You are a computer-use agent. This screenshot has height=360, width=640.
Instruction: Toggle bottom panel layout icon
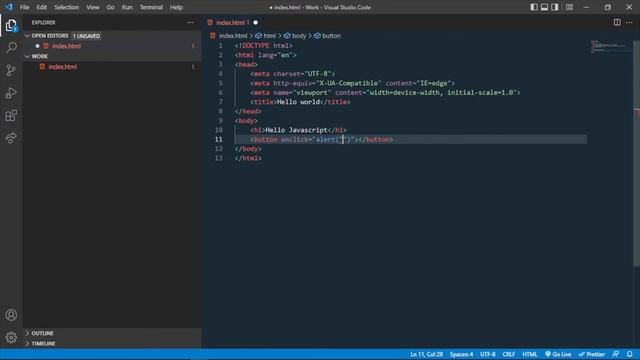(x=544, y=7)
